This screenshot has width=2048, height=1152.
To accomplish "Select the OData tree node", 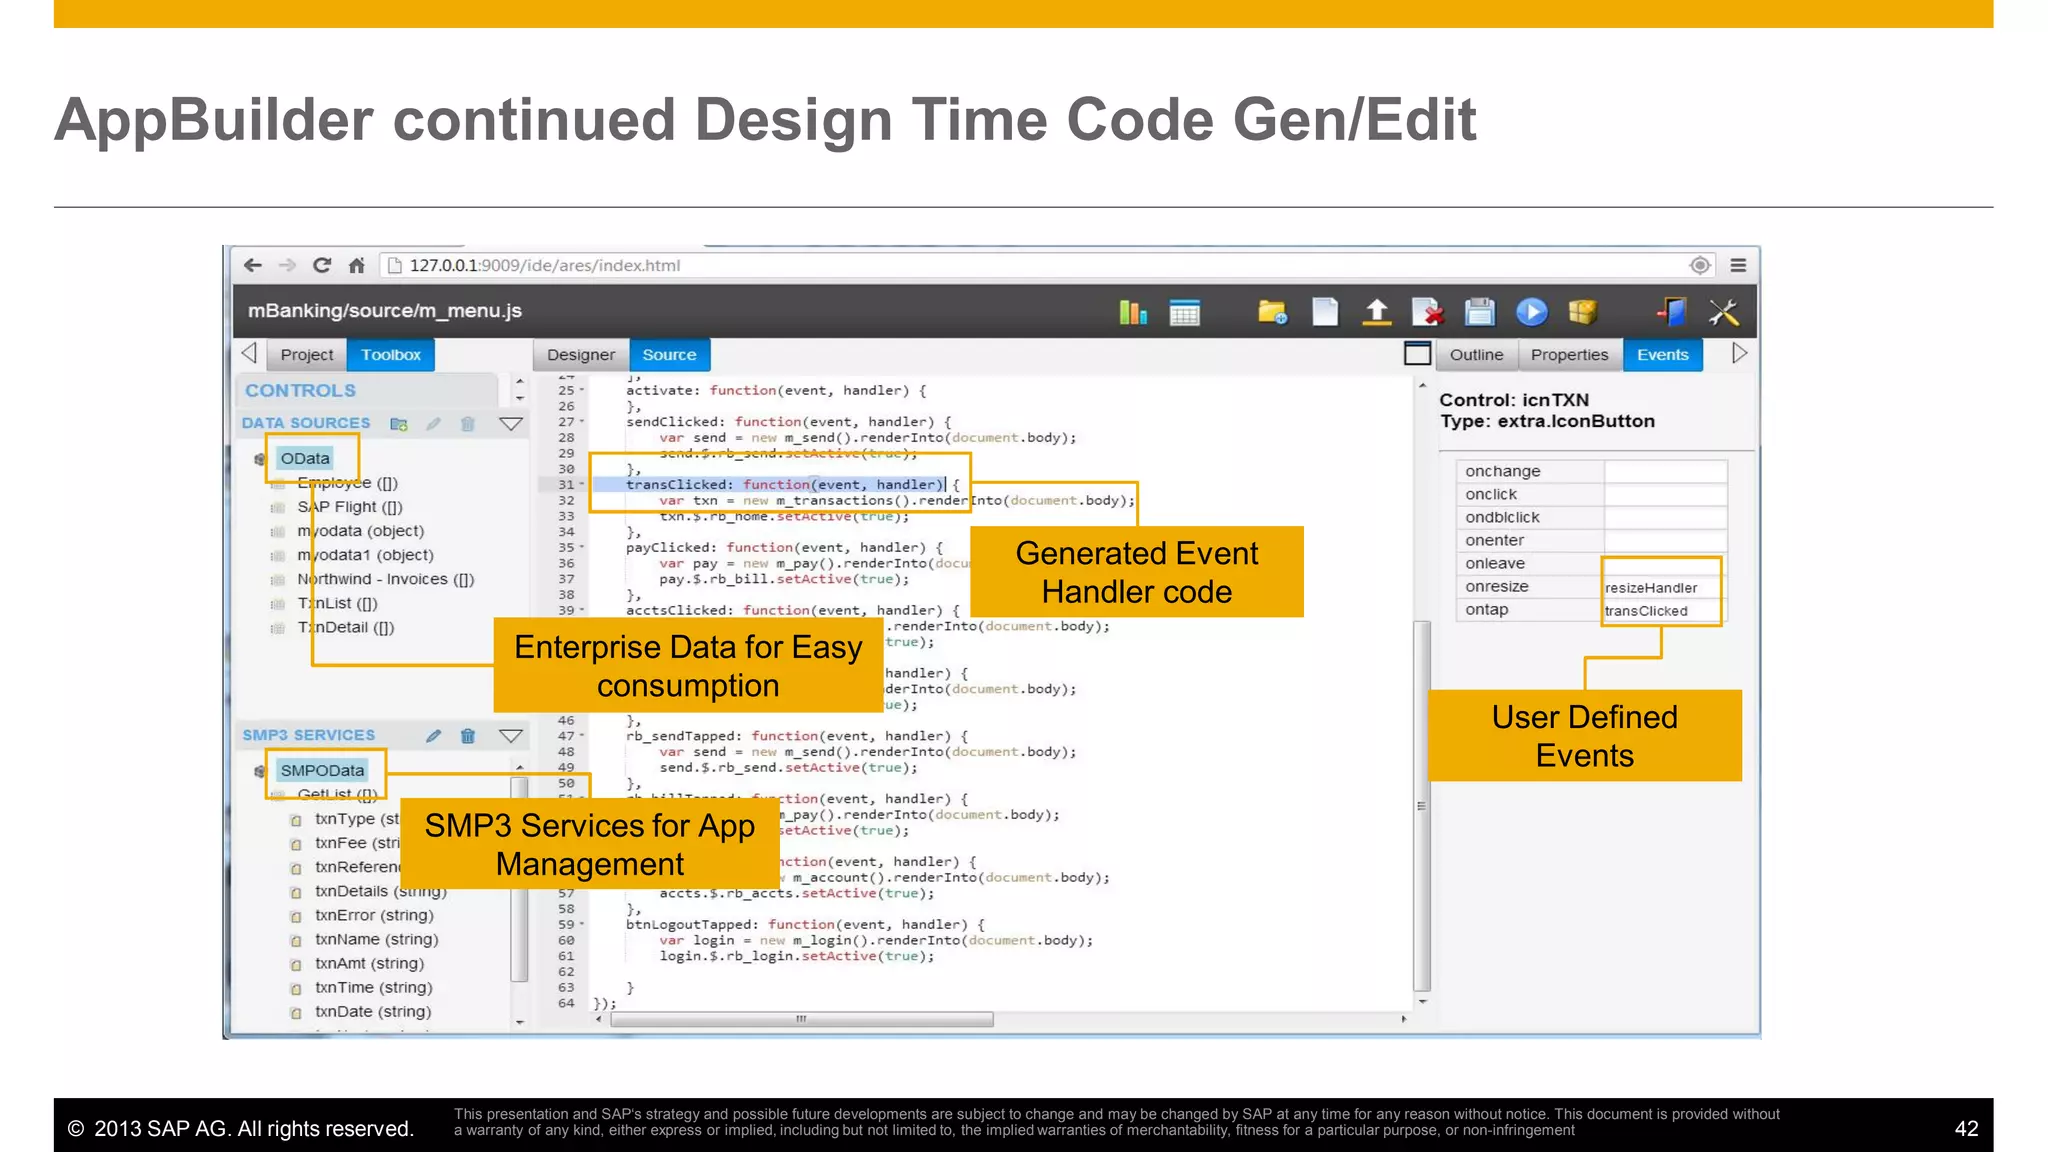I will [x=305, y=459].
